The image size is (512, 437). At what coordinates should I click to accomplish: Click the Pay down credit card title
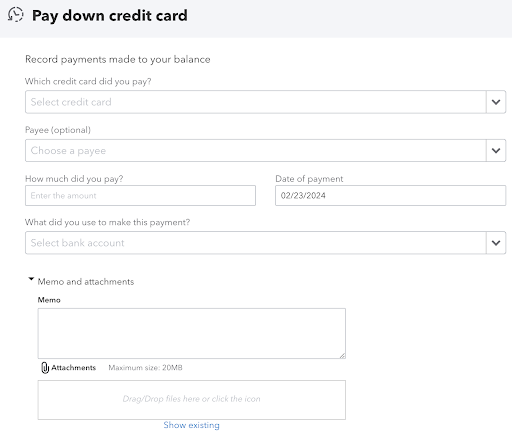pyautogui.click(x=110, y=16)
